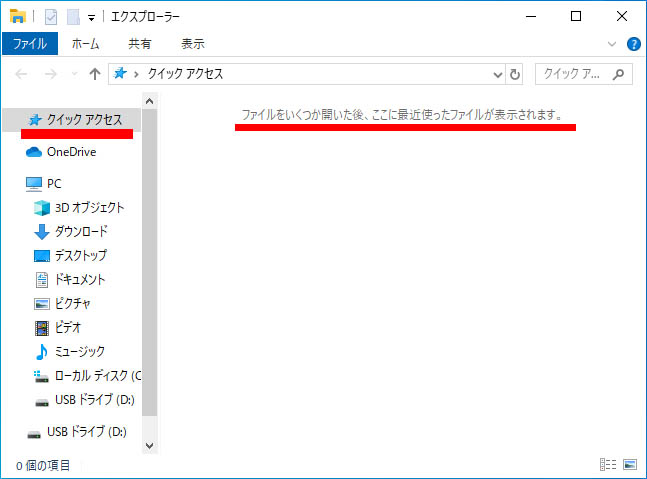647x479 pixels.
Task: Click the search magnifier icon
Action: (618, 74)
